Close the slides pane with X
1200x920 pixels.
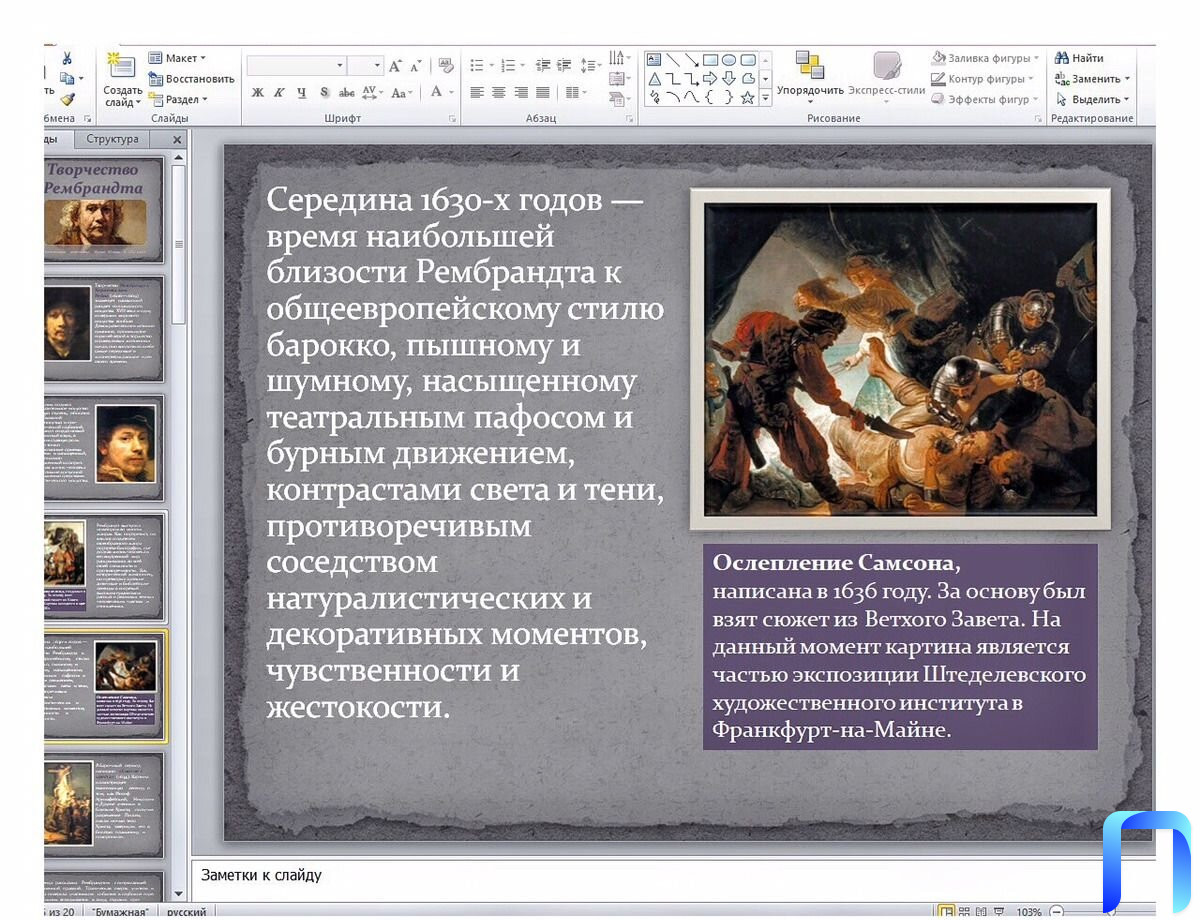[177, 140]
